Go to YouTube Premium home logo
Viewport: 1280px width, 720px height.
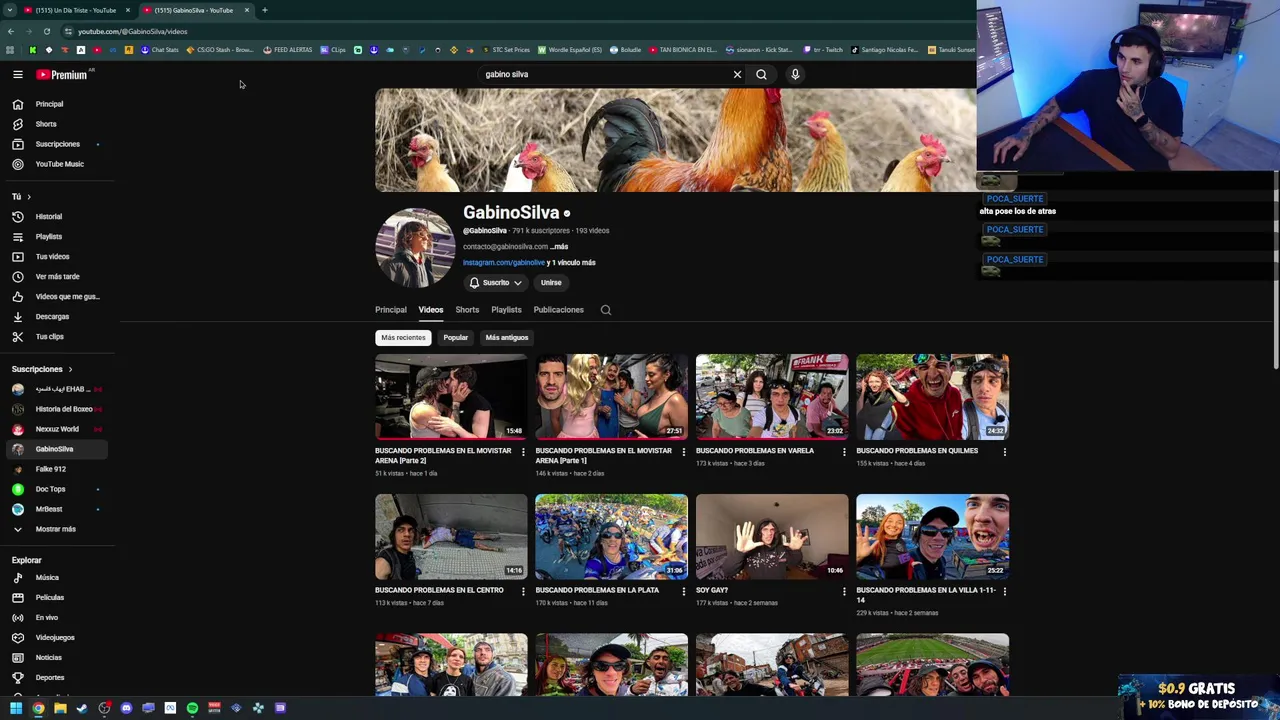click(62, 74)
